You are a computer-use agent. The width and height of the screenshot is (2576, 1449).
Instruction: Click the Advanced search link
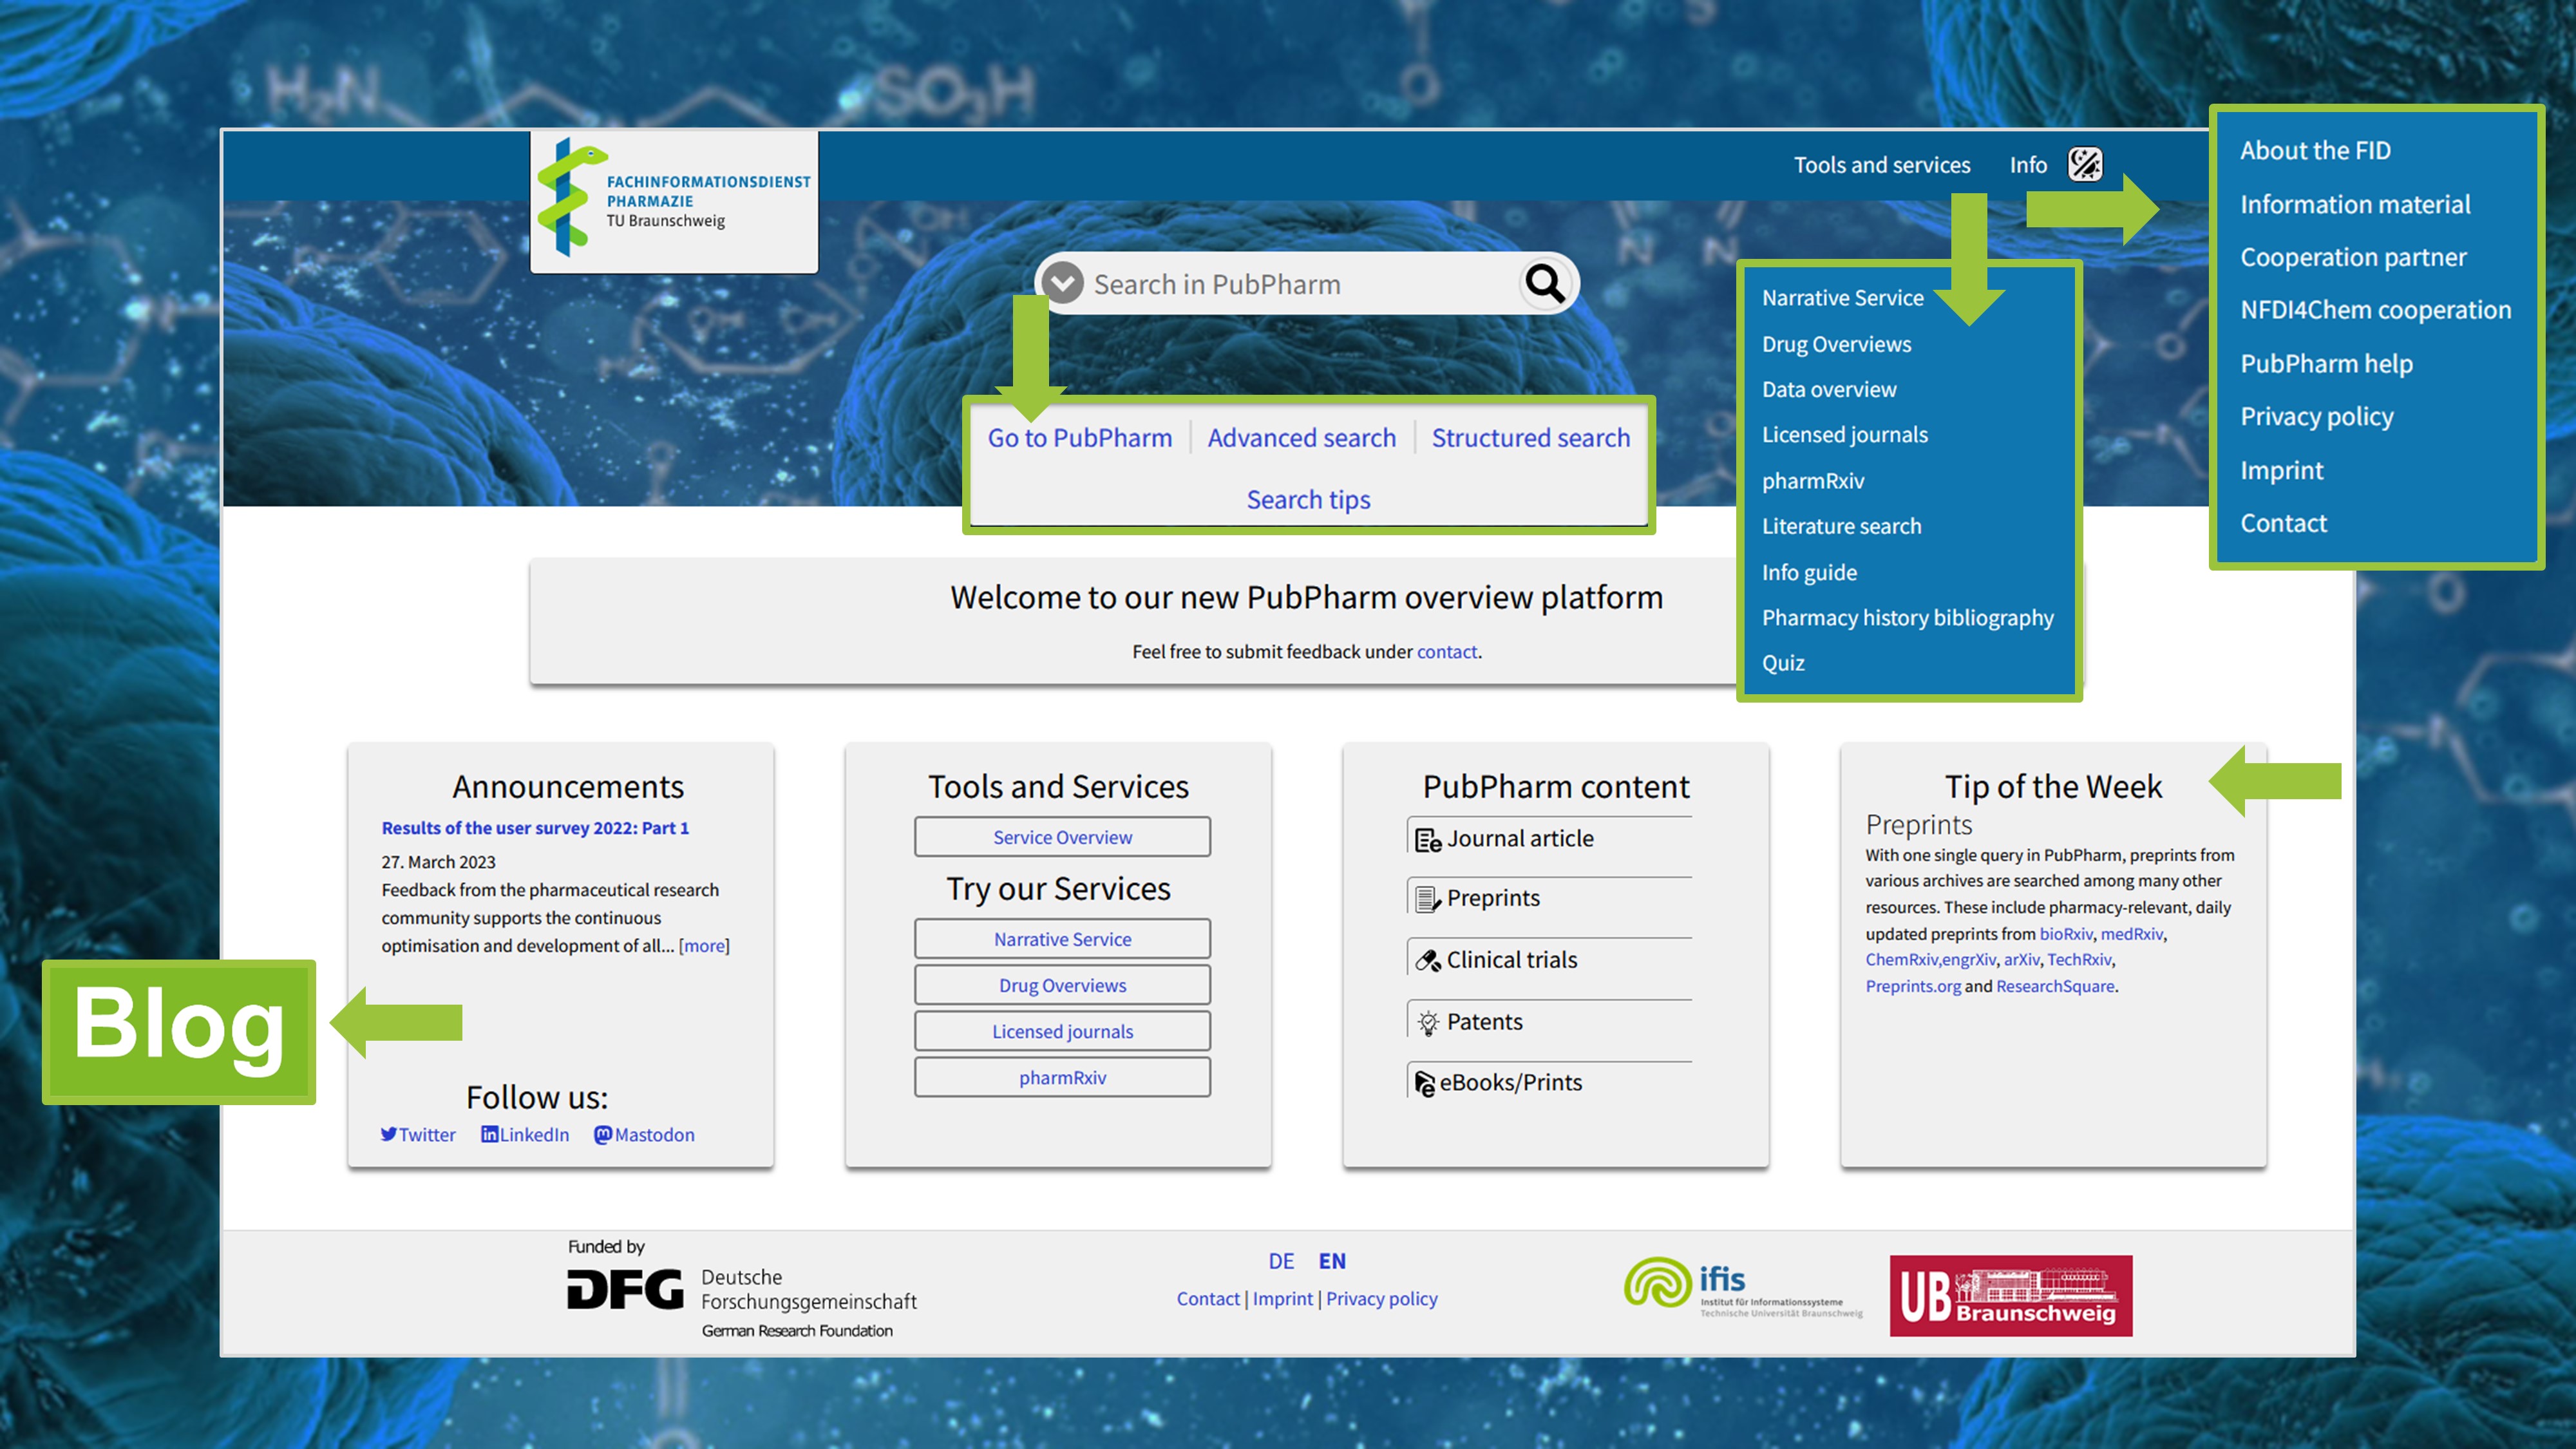click(x=1301, y=438)
